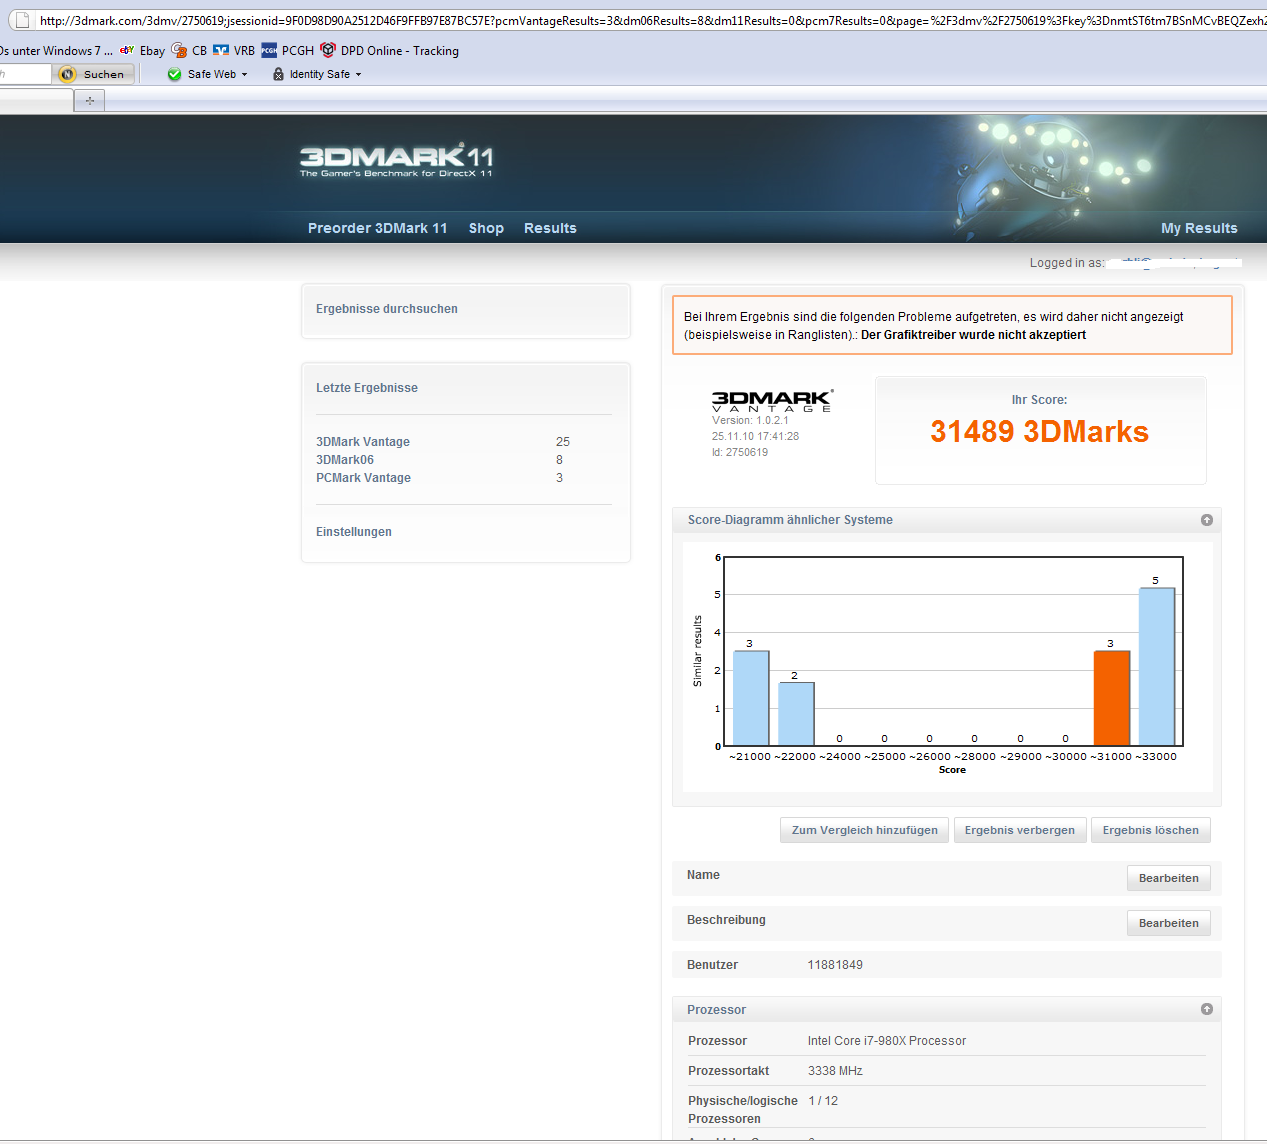Open the Results menu item
The image size is (1267, 1144).
coord(550,228)
